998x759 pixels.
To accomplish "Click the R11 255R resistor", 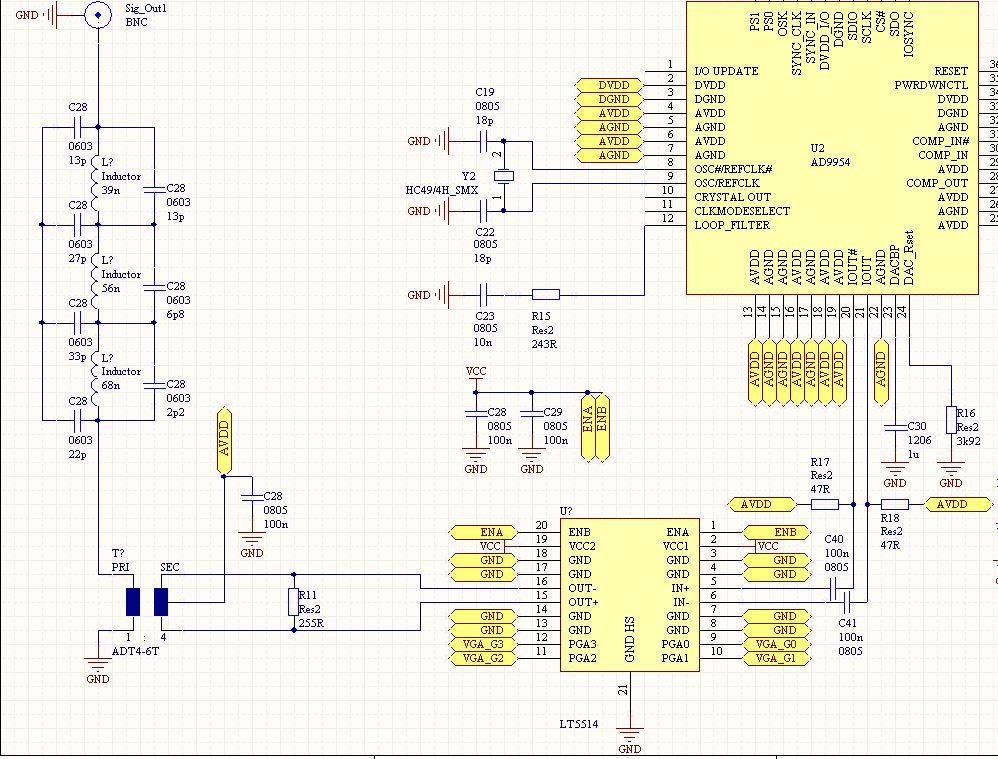I will click(293, 602).
